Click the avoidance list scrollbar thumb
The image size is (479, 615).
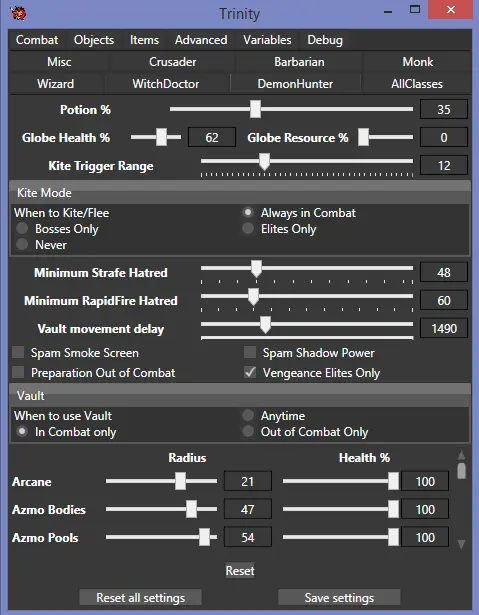(x=461, y=471)
